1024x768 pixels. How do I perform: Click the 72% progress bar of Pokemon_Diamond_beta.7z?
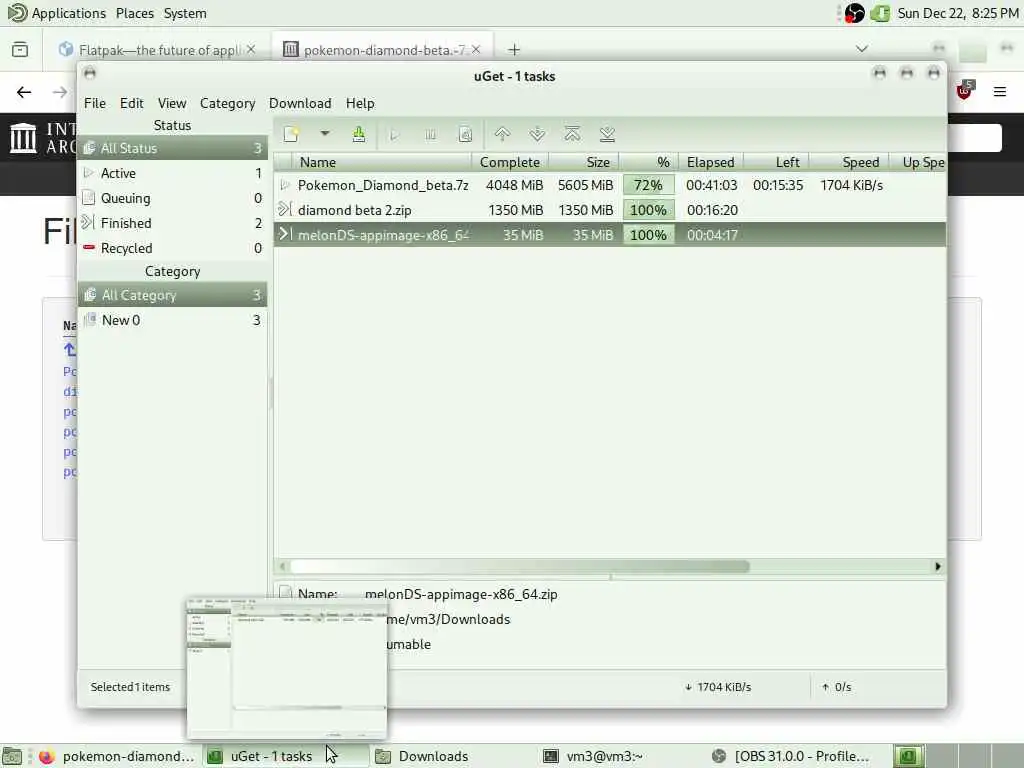point(648,185)
